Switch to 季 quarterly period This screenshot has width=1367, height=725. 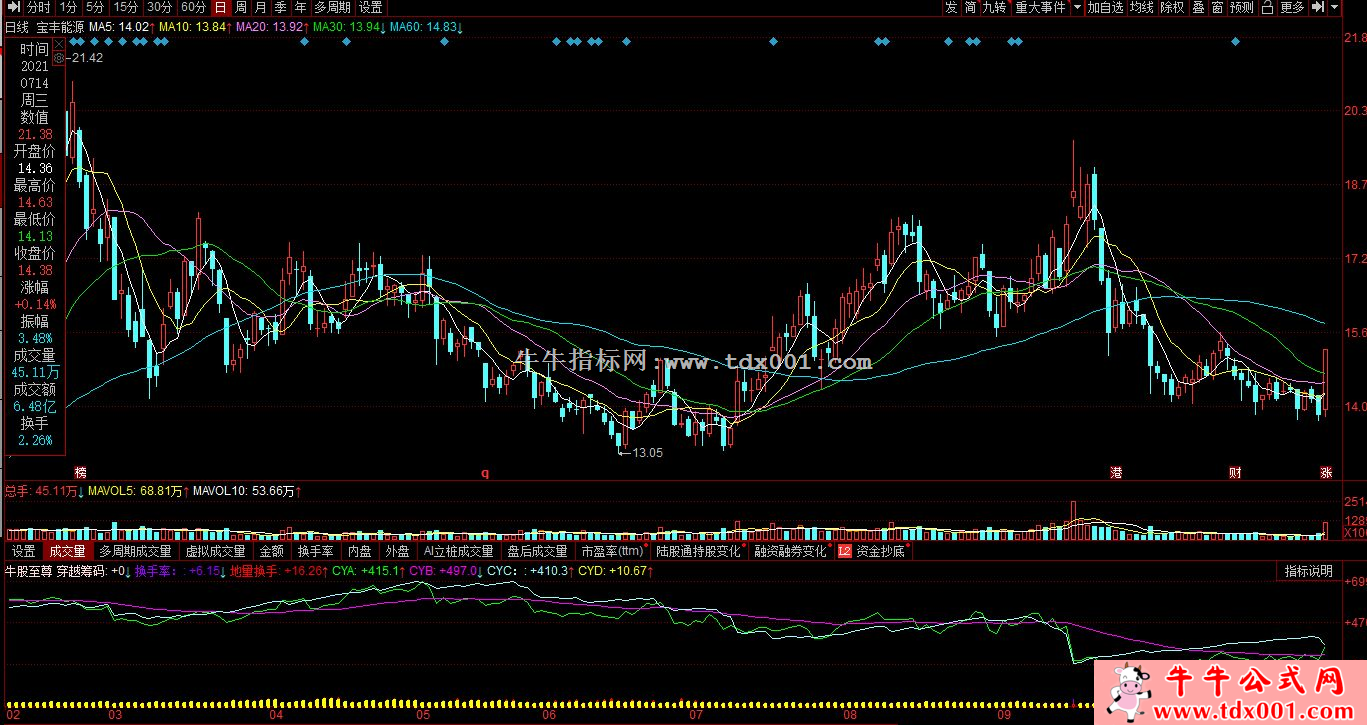(x=281, y=7)
